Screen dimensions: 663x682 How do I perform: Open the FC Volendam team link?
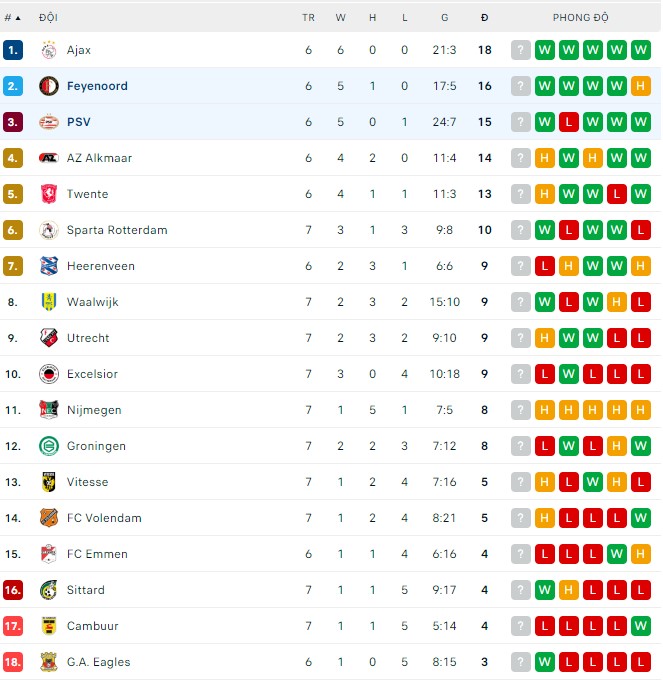pyautogui.click(x=104, y=518)
